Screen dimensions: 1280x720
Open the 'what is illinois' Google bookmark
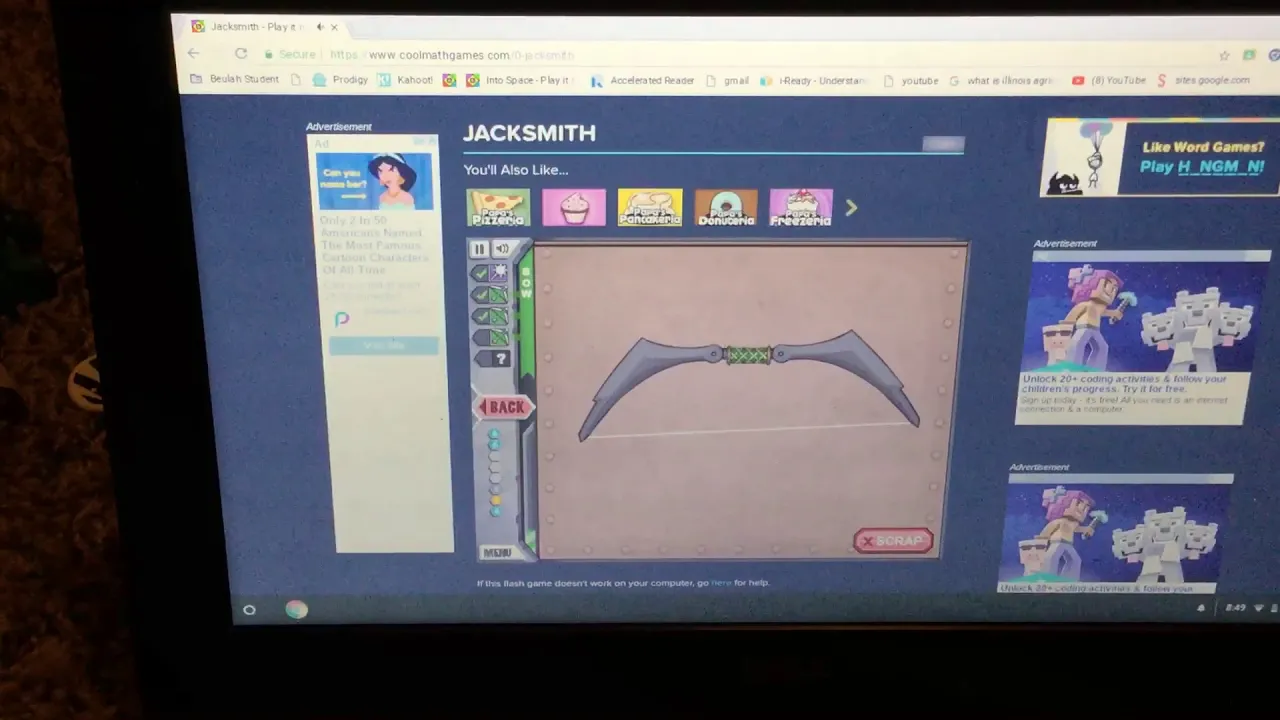coord(1004,80)
